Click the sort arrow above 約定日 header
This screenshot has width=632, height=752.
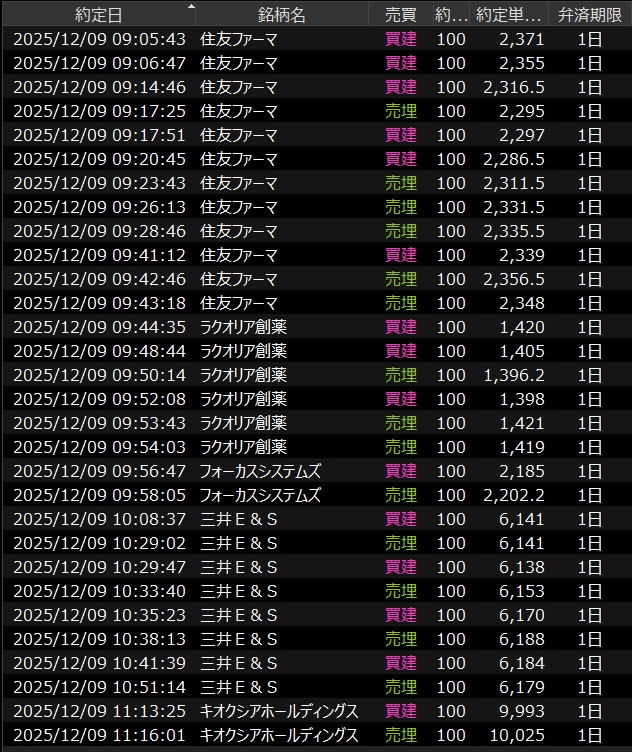point(191,6)
